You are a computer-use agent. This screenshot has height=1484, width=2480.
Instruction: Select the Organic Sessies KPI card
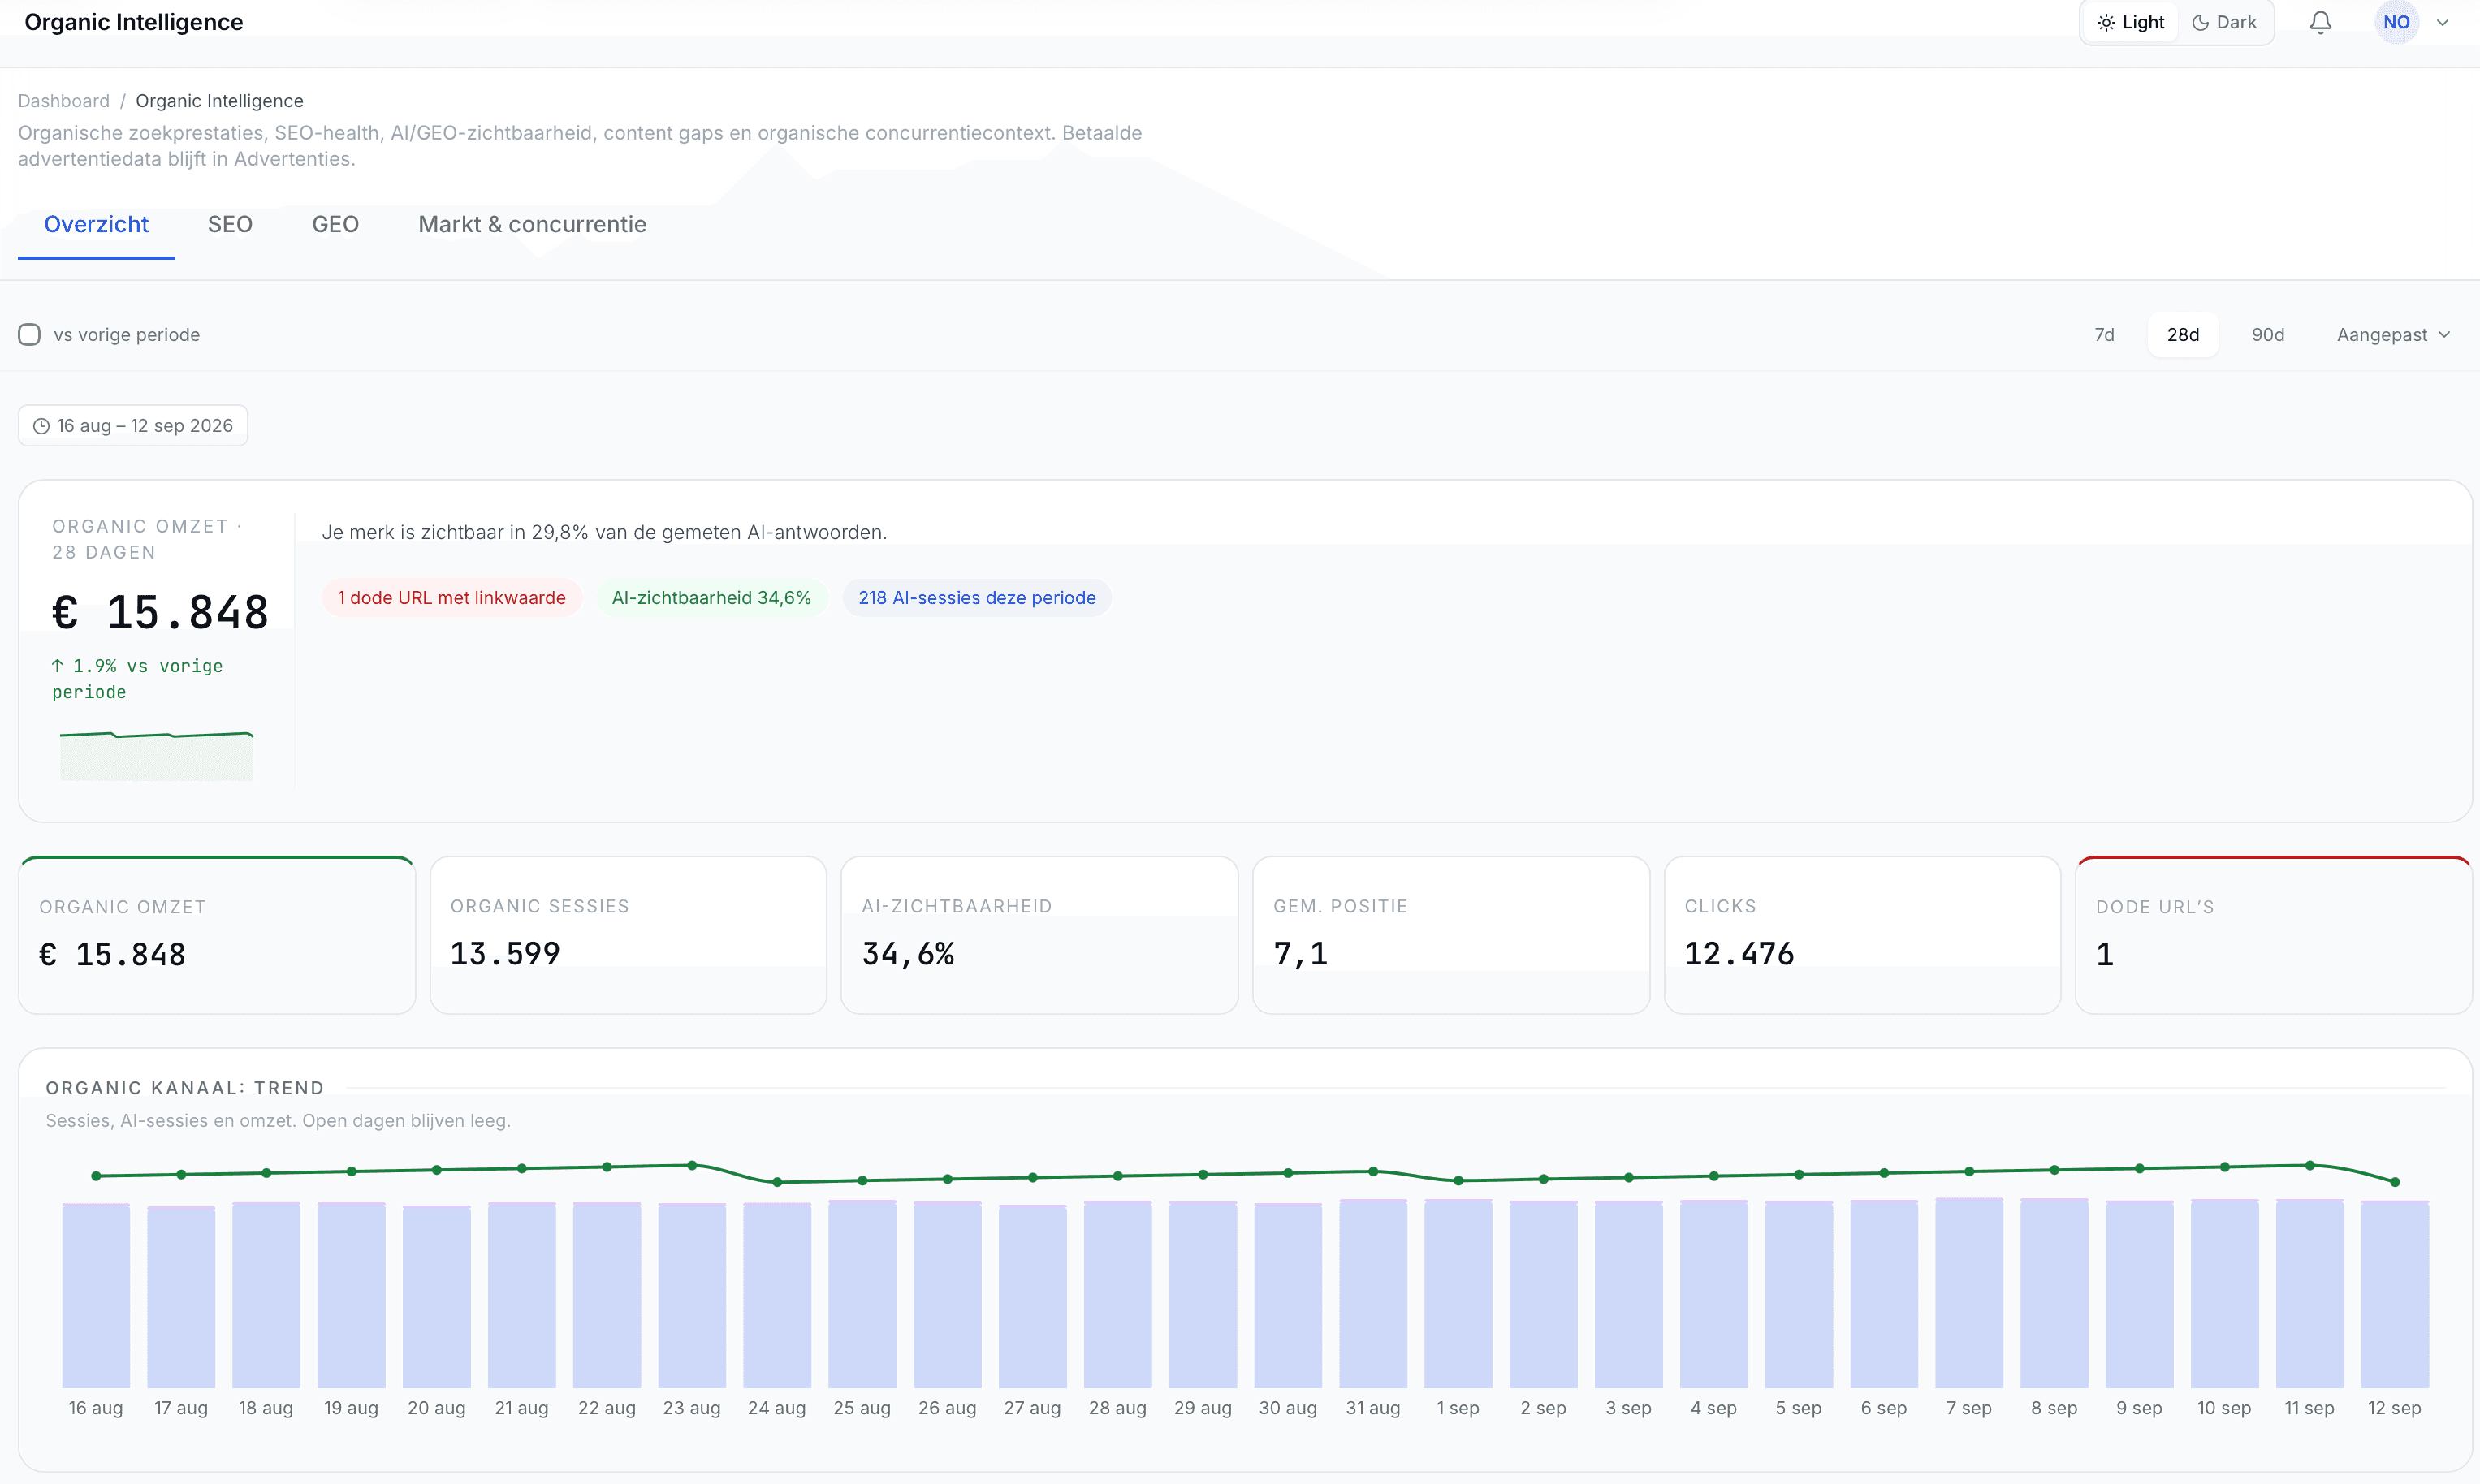tap(628, 935)
